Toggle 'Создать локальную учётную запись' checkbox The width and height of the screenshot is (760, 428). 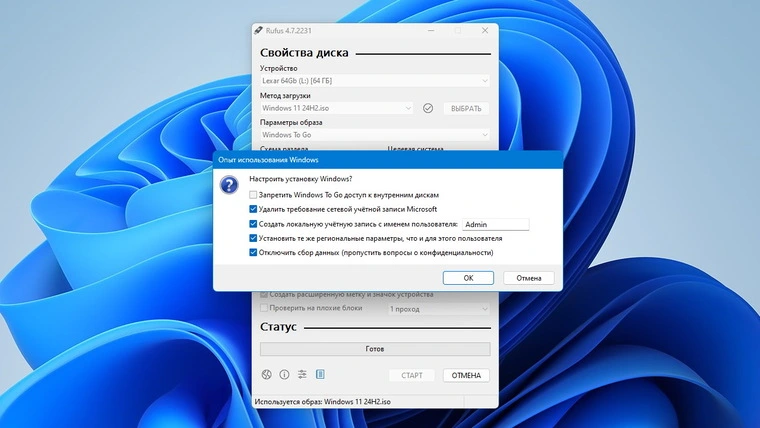pyautogui.click(x=253, y=224)
